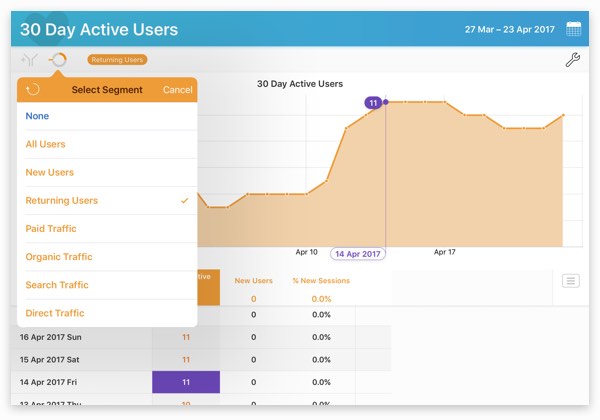The width and height of the screenshot is (600, 420).
Task: Click the Returning Users segment badge
Action: pos(118,60)
